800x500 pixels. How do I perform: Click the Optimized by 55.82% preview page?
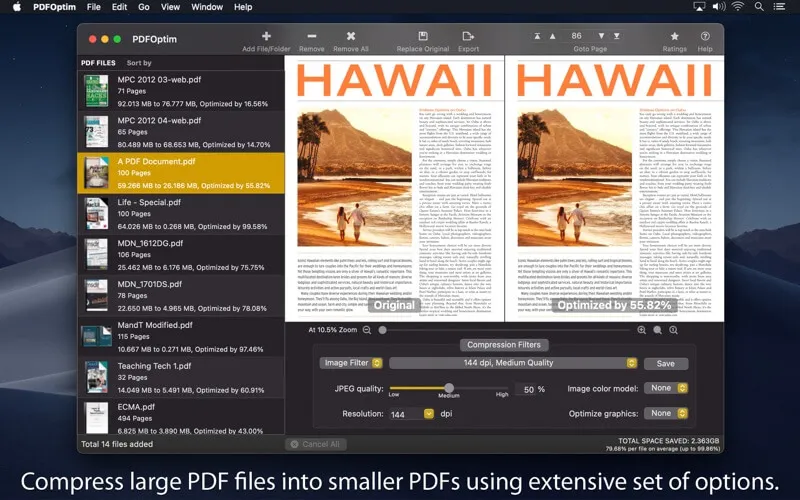pos(614,189)
